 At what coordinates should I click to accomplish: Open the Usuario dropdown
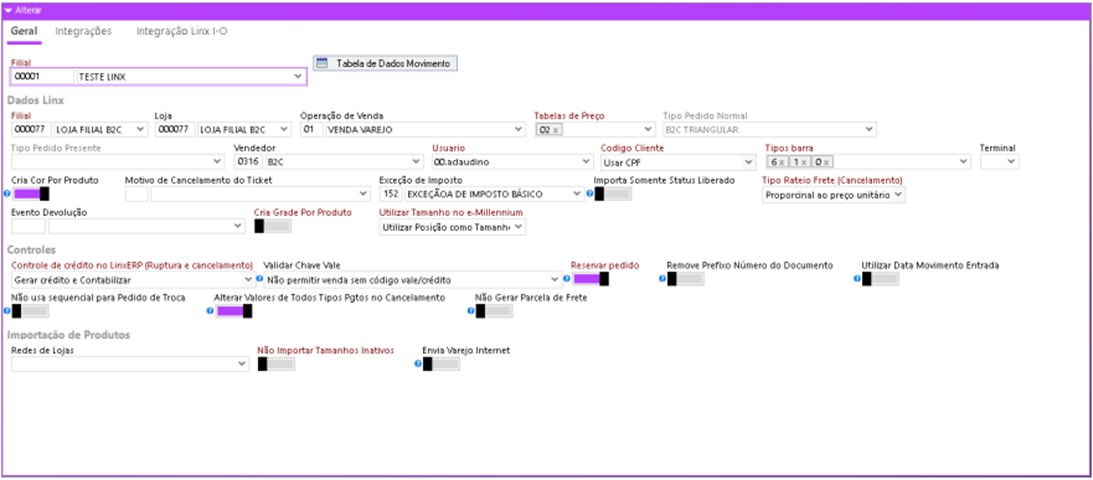click(586, 162)
